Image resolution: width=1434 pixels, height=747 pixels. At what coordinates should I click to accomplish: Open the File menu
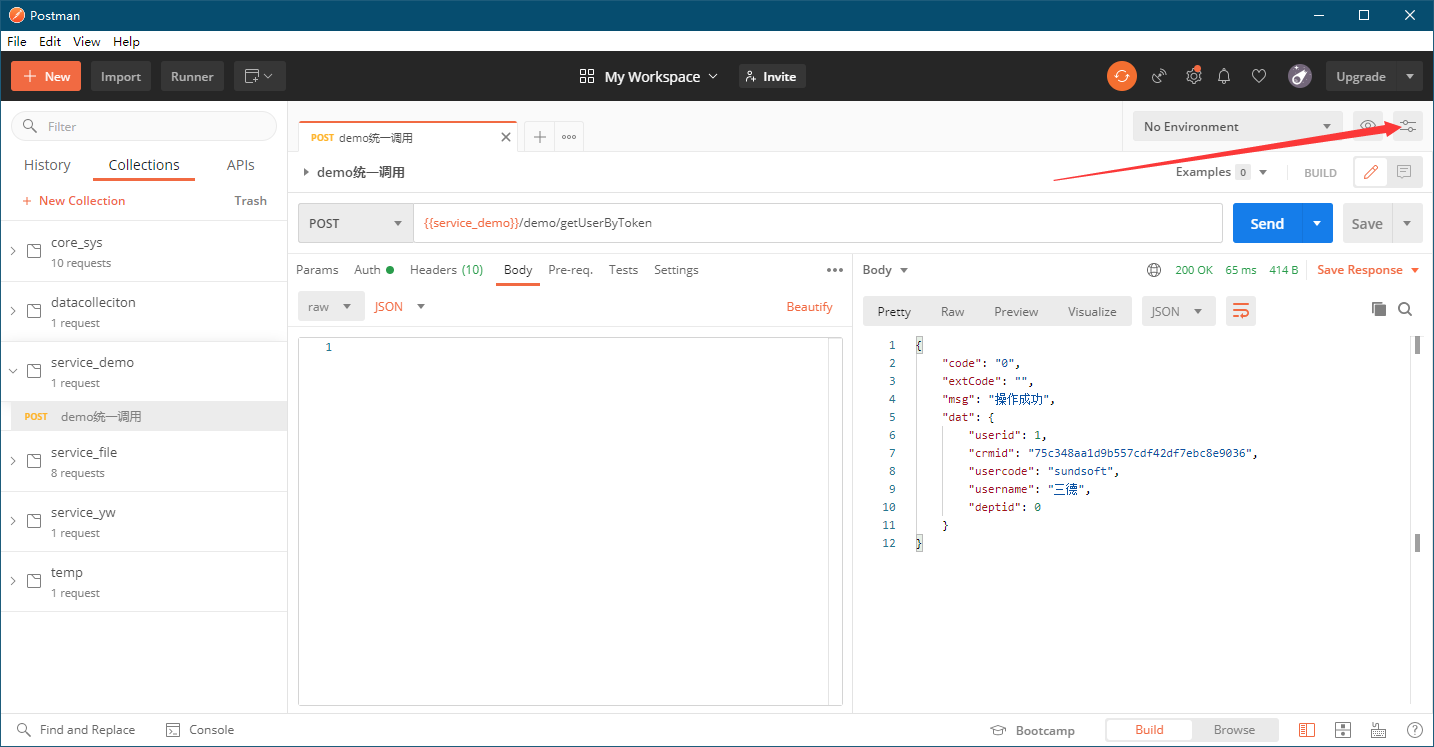(x=17, y=41)
